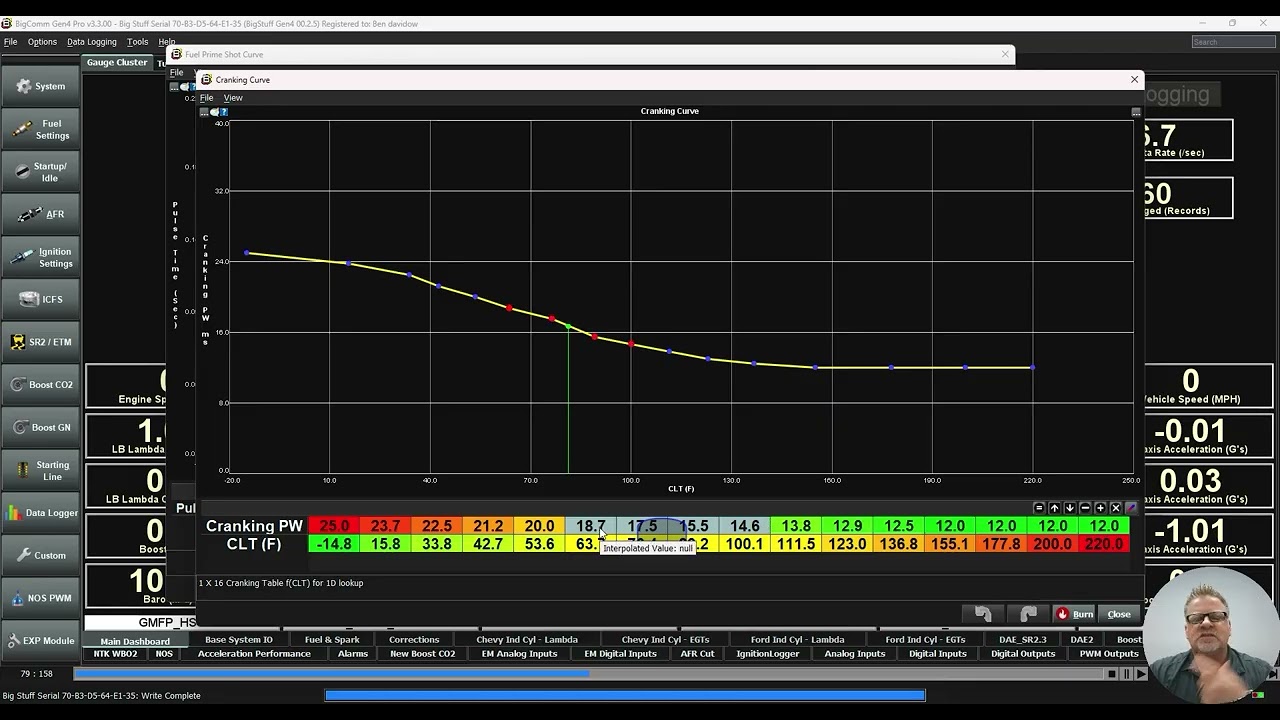Click the Burn button
1280x720 pixels.
1075,614
